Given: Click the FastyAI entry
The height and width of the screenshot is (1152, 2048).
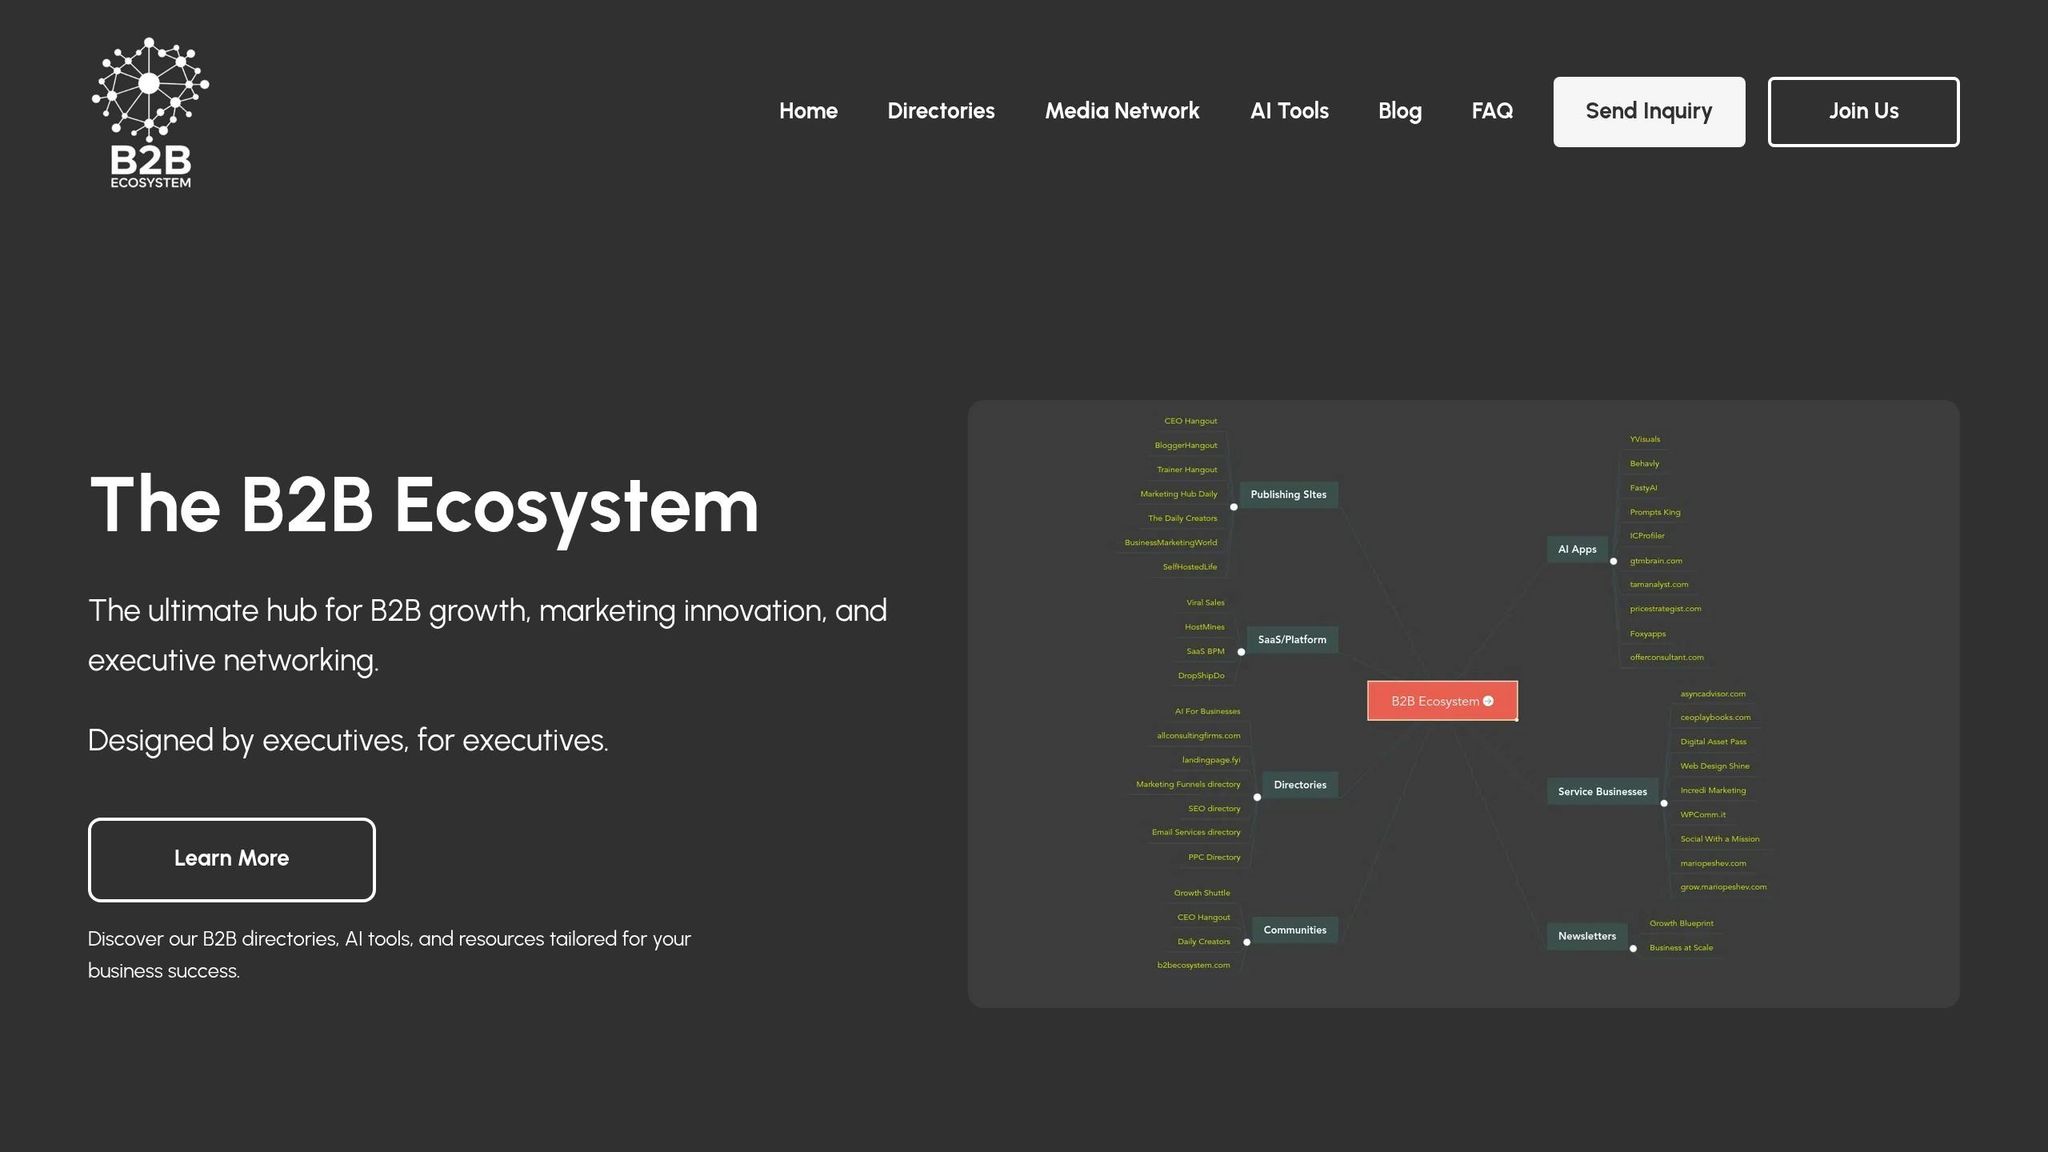Looking at the screenshot, I should (1643, 488).
